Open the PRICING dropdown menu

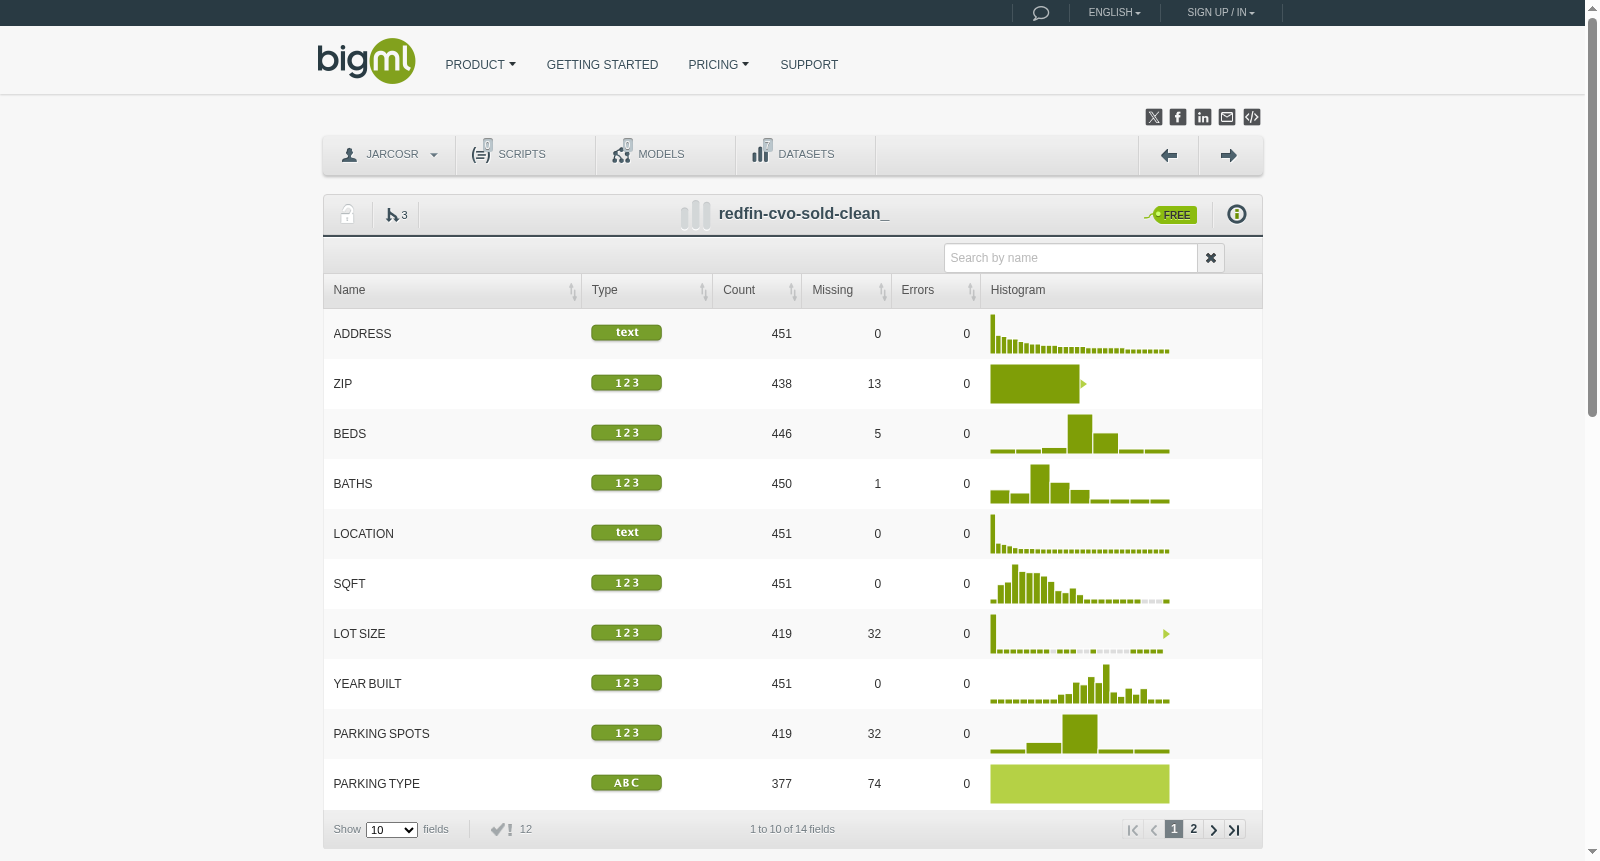[718, 65]
